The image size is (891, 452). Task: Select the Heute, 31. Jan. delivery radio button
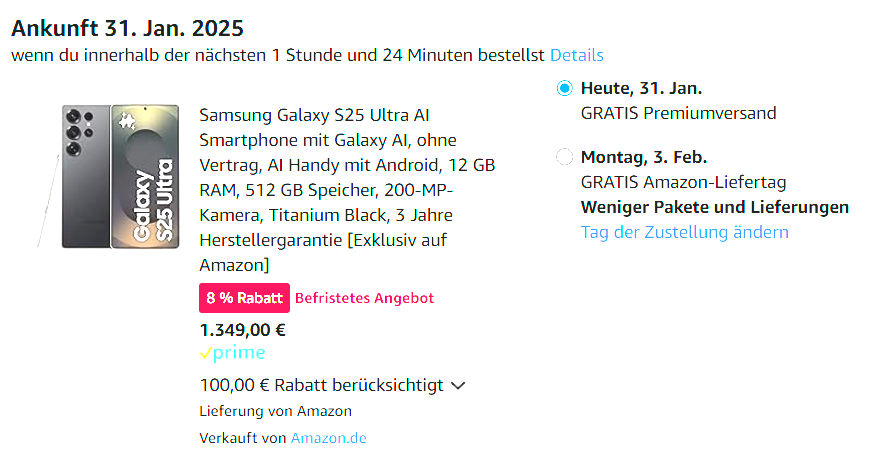pos(565,88)
